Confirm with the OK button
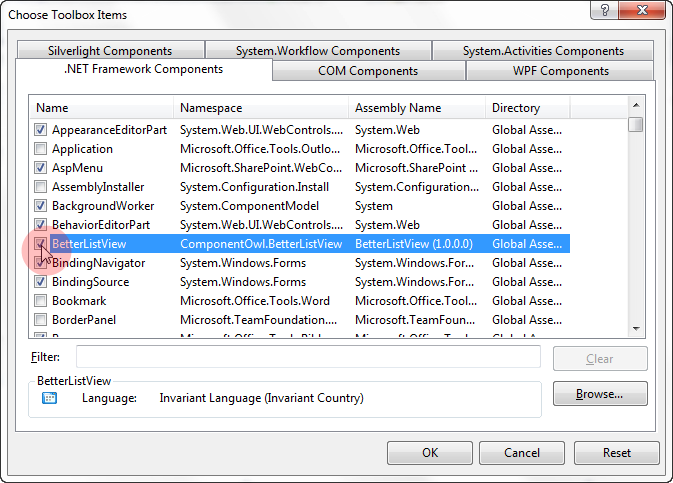The image size is (673, 483). pyautogui.click(x=430, y=453)
